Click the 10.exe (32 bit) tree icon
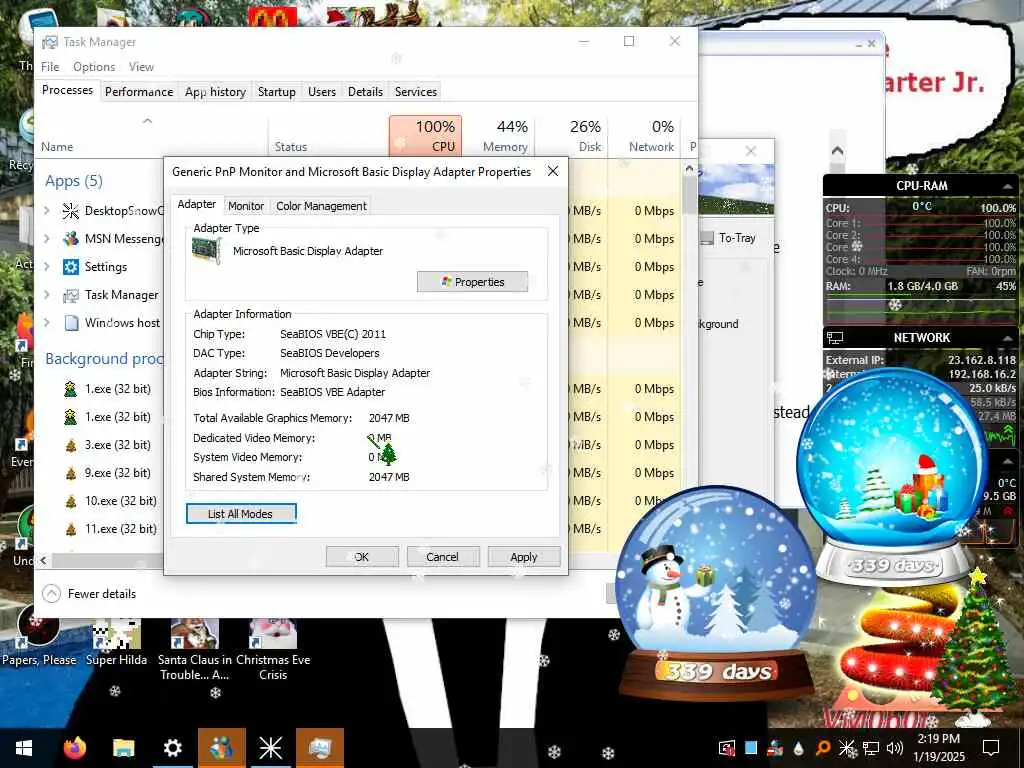Screen dimensions: 1024x768 71,502
